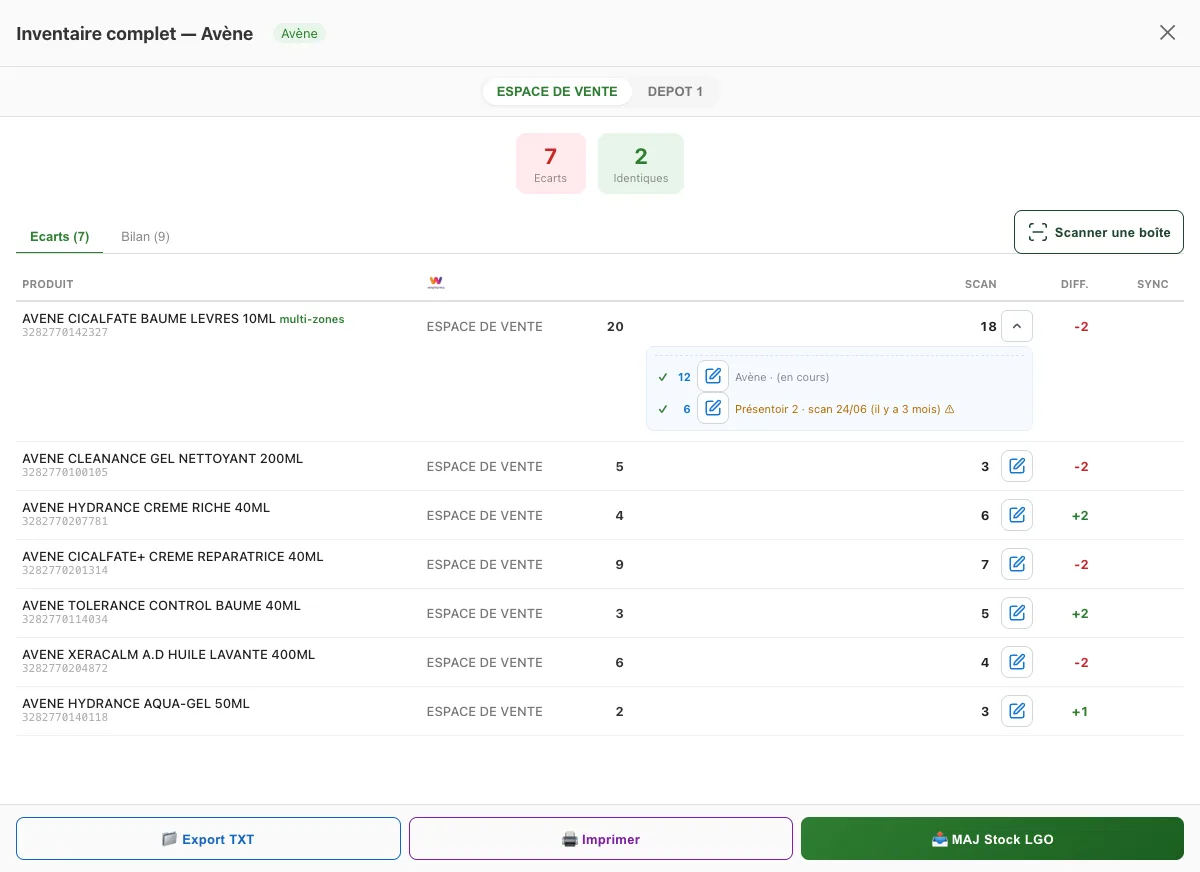Screen dimensions: 1200x872
Task: Select product name AVENE CICALFATE BAUME LEVRES 10ML
Action: pos(149,319)
